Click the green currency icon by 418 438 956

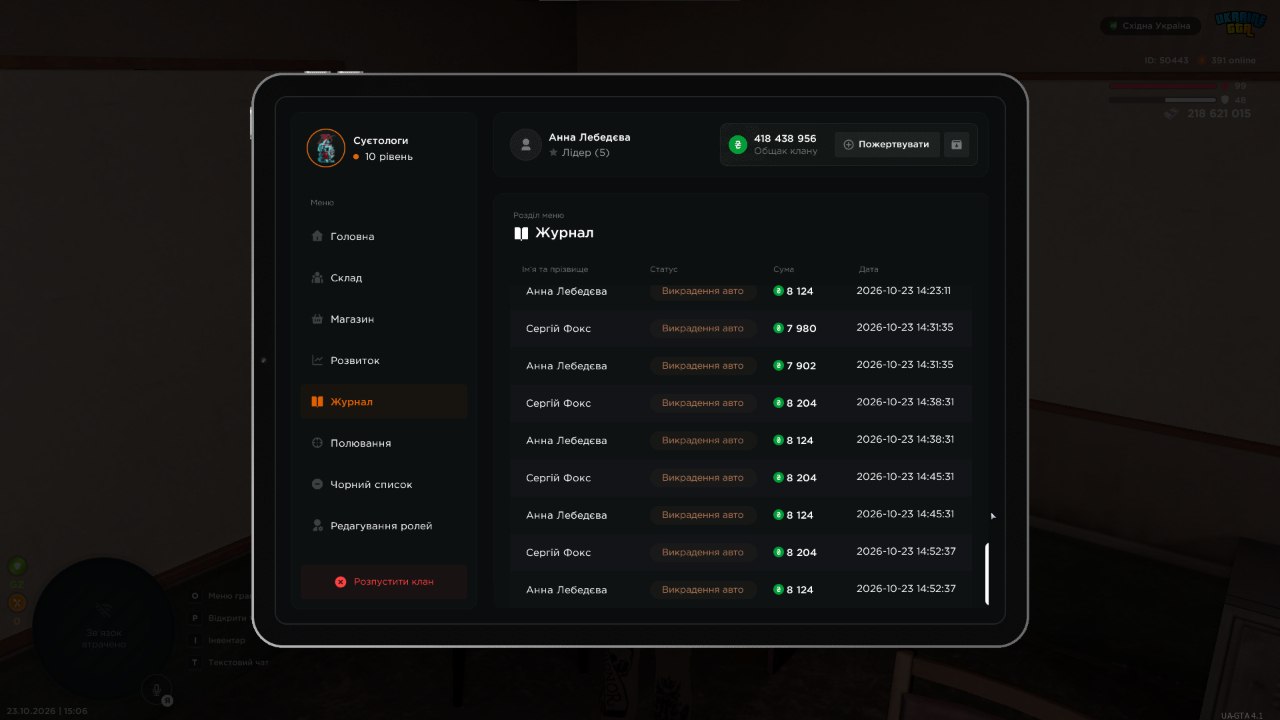(x=738, y=145)
